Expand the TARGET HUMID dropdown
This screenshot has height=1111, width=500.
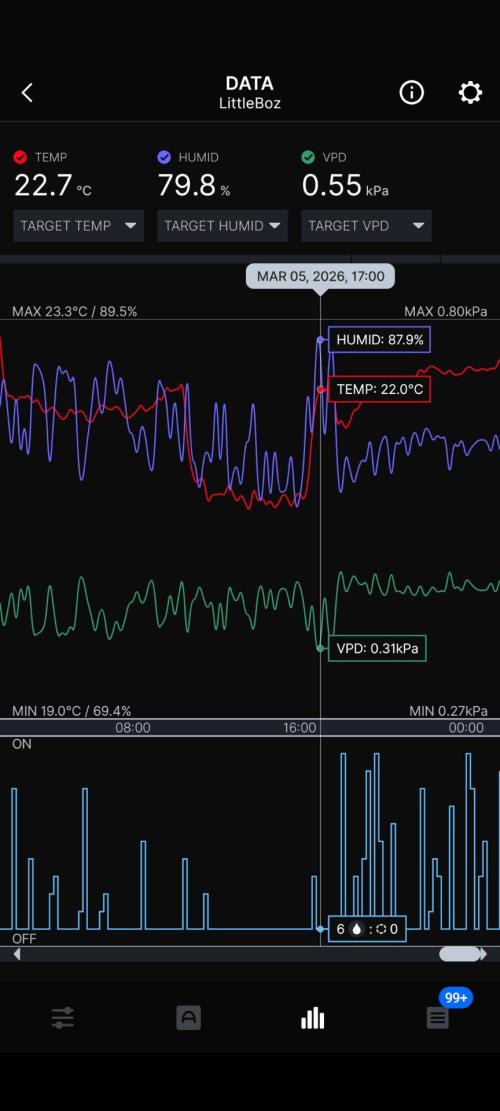coord(222,225)
